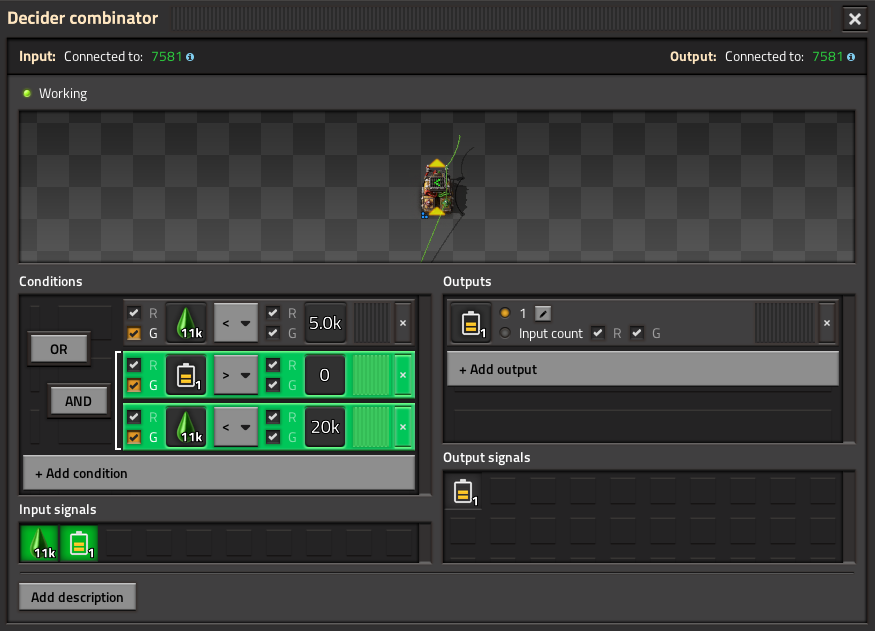
Task: Remove the > 0 condition with its X
Action: pyautogui.click(x=403, y=375)
